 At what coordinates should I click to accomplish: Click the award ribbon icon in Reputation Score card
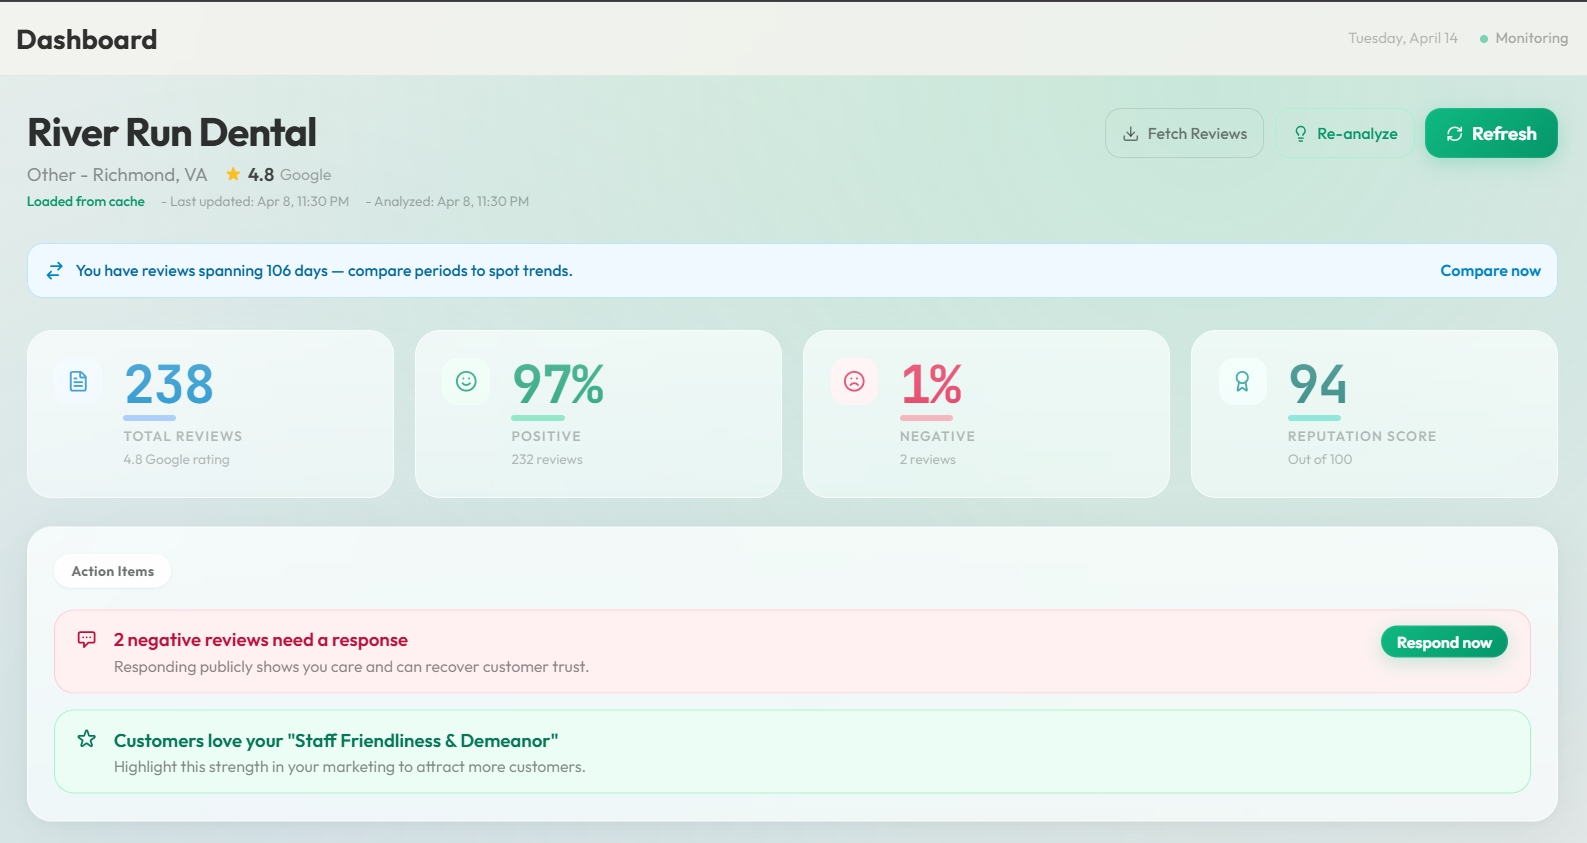[x=1242, y=381]
